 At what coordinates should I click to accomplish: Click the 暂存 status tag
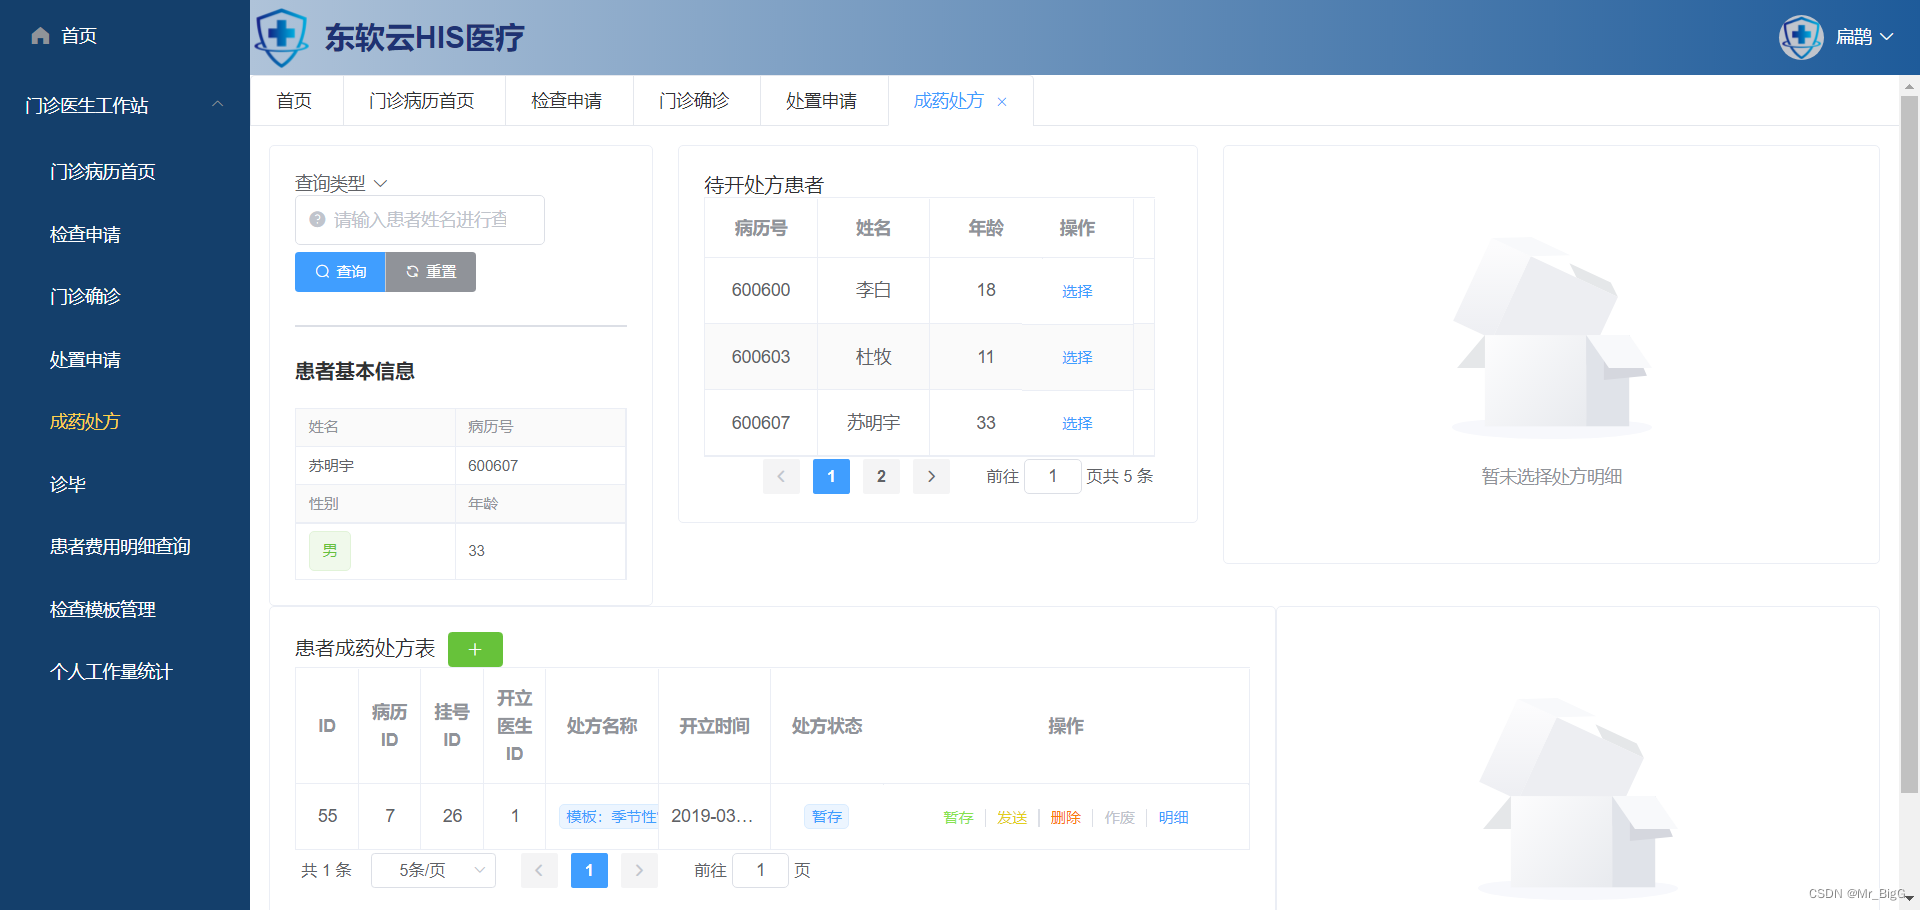(827, 817)
